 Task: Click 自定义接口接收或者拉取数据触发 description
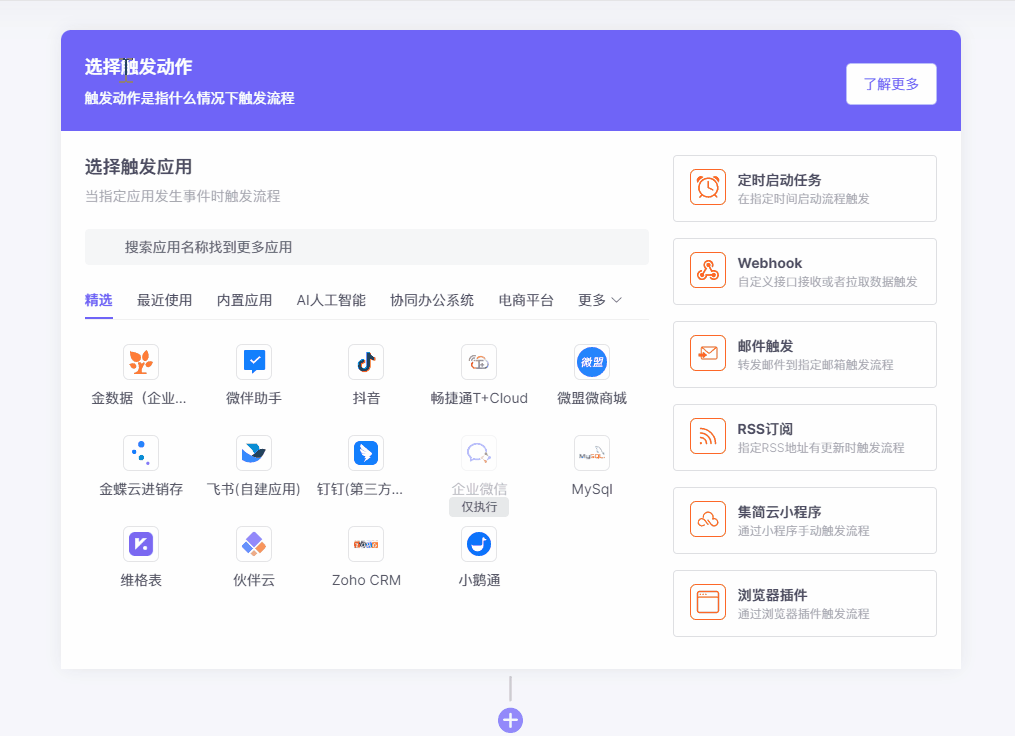[x=827, y=282]
